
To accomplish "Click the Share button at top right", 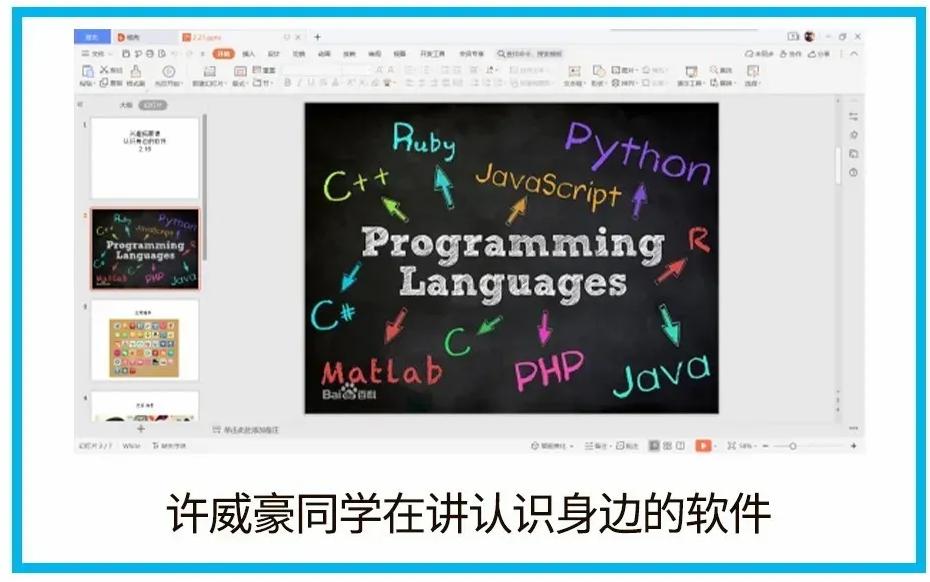I will pos(819,53).
